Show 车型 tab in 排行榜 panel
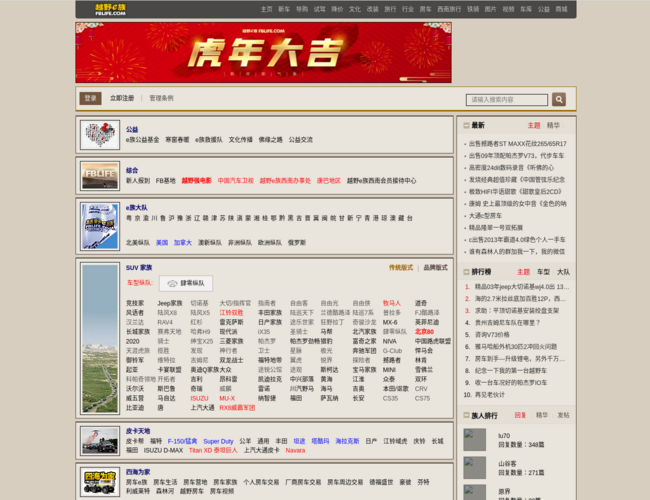650x500 pixels. tap(543, 272)
